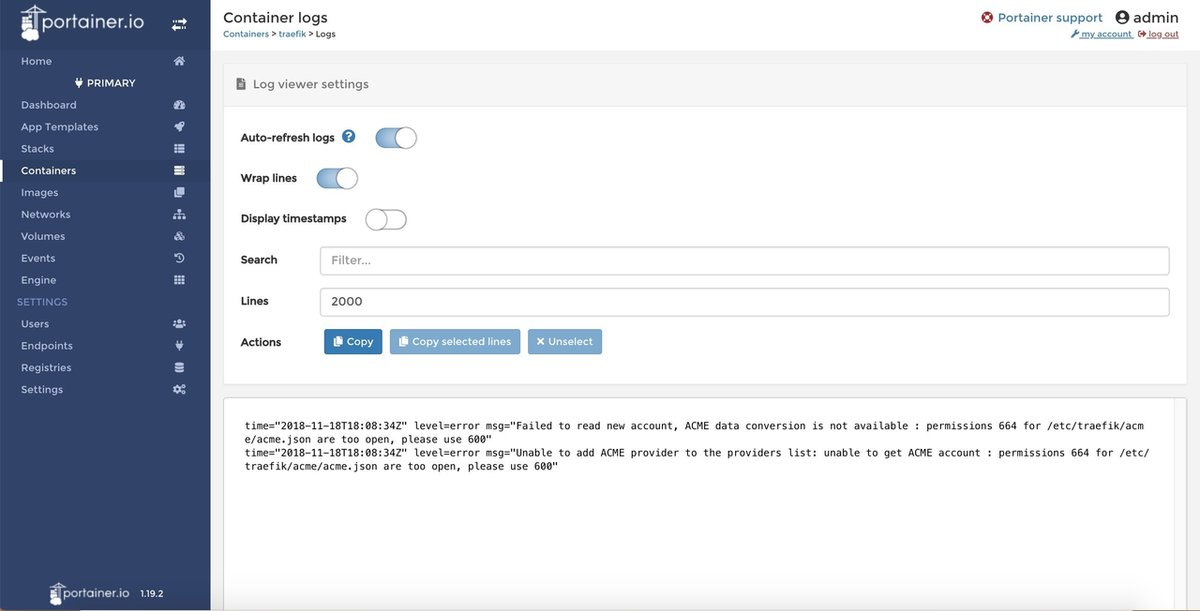
Task: Click the Registries database icon
Action: click(179, 368)
